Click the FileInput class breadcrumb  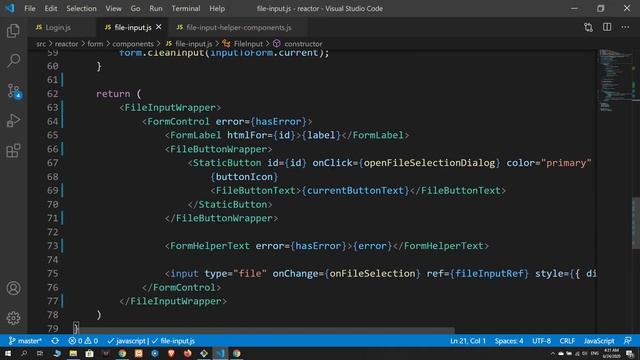pos(248,44)
